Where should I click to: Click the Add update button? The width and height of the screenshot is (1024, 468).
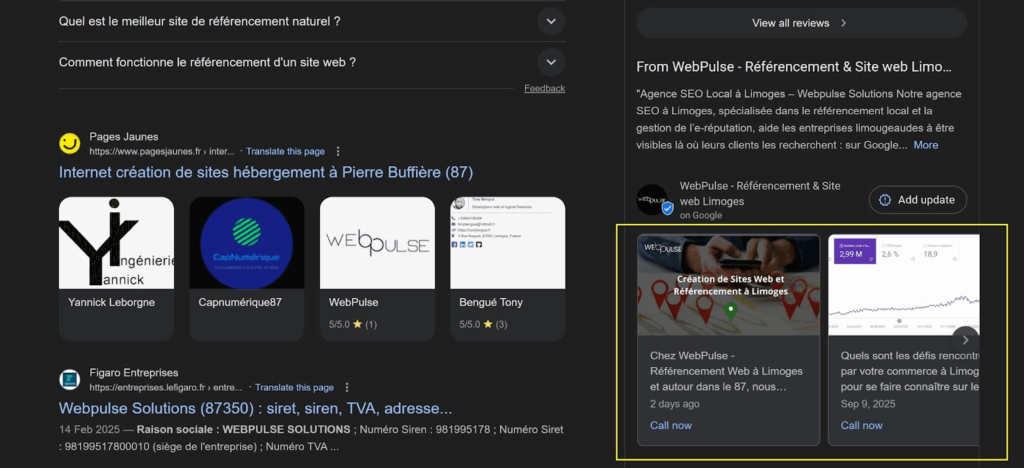point(918,200)
